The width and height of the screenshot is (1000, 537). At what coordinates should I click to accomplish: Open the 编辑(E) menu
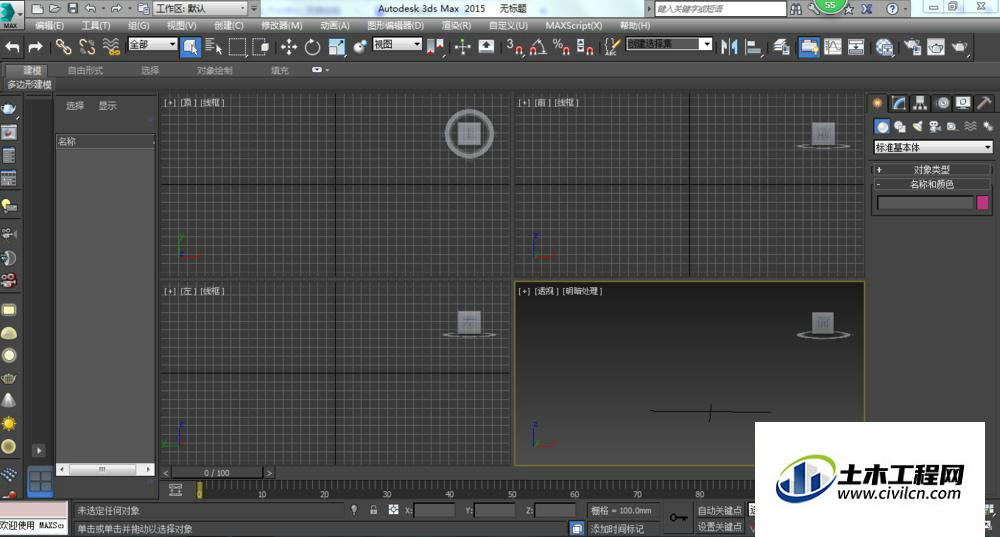[49, 26]
